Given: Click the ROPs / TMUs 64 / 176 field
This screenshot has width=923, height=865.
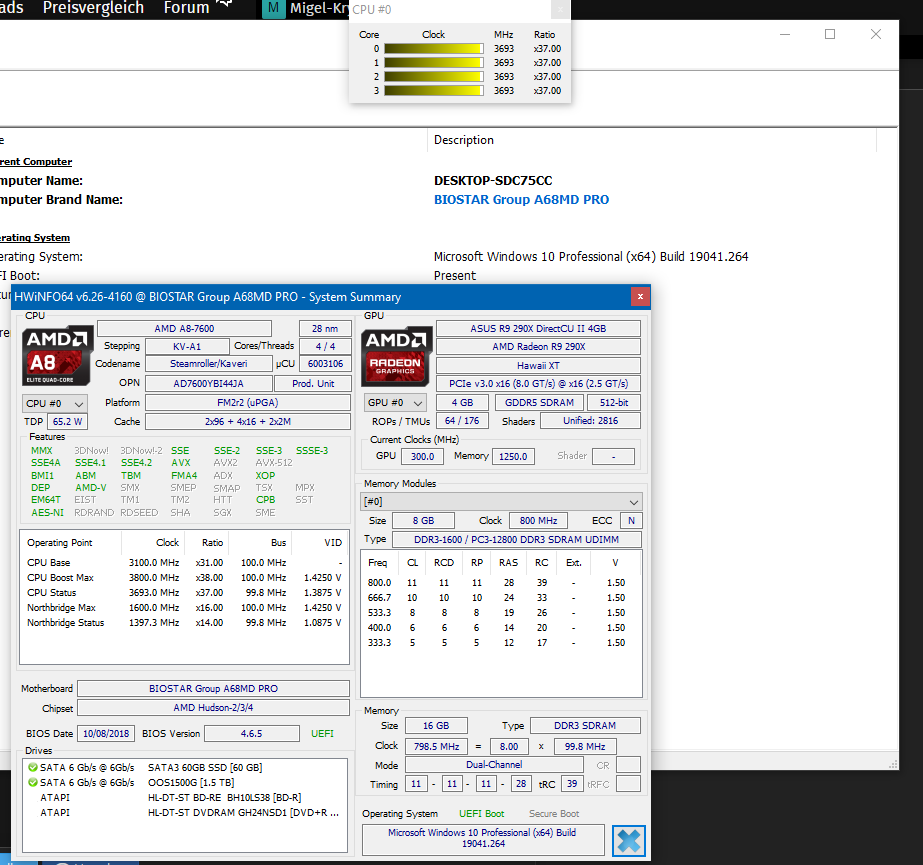Looking at the screenshot, I should (462, 421).
